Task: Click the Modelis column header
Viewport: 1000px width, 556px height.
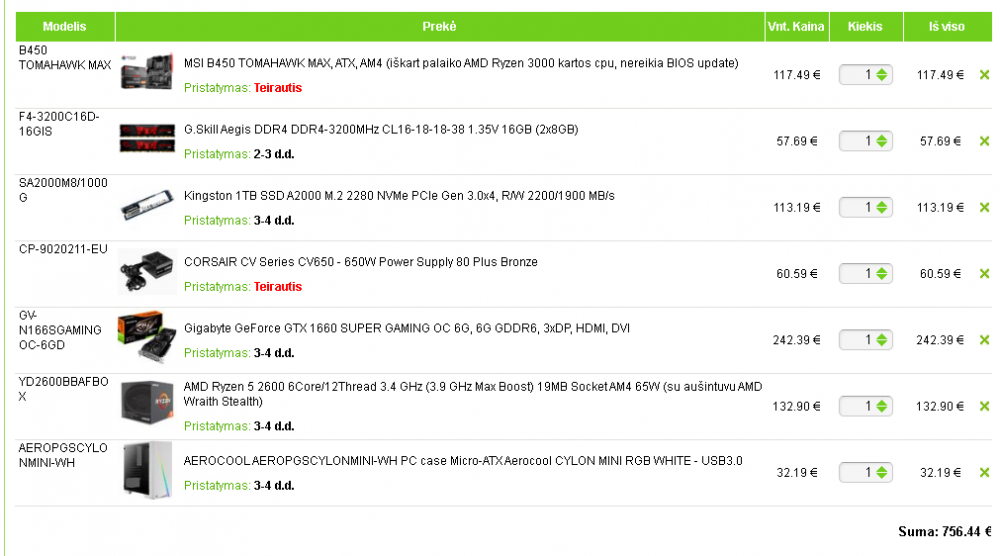Action: (65, 27)
